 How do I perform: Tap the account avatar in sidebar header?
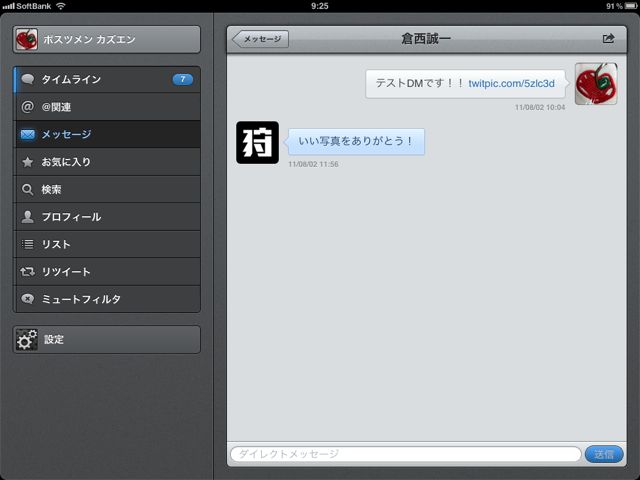[x=27, y=40]
